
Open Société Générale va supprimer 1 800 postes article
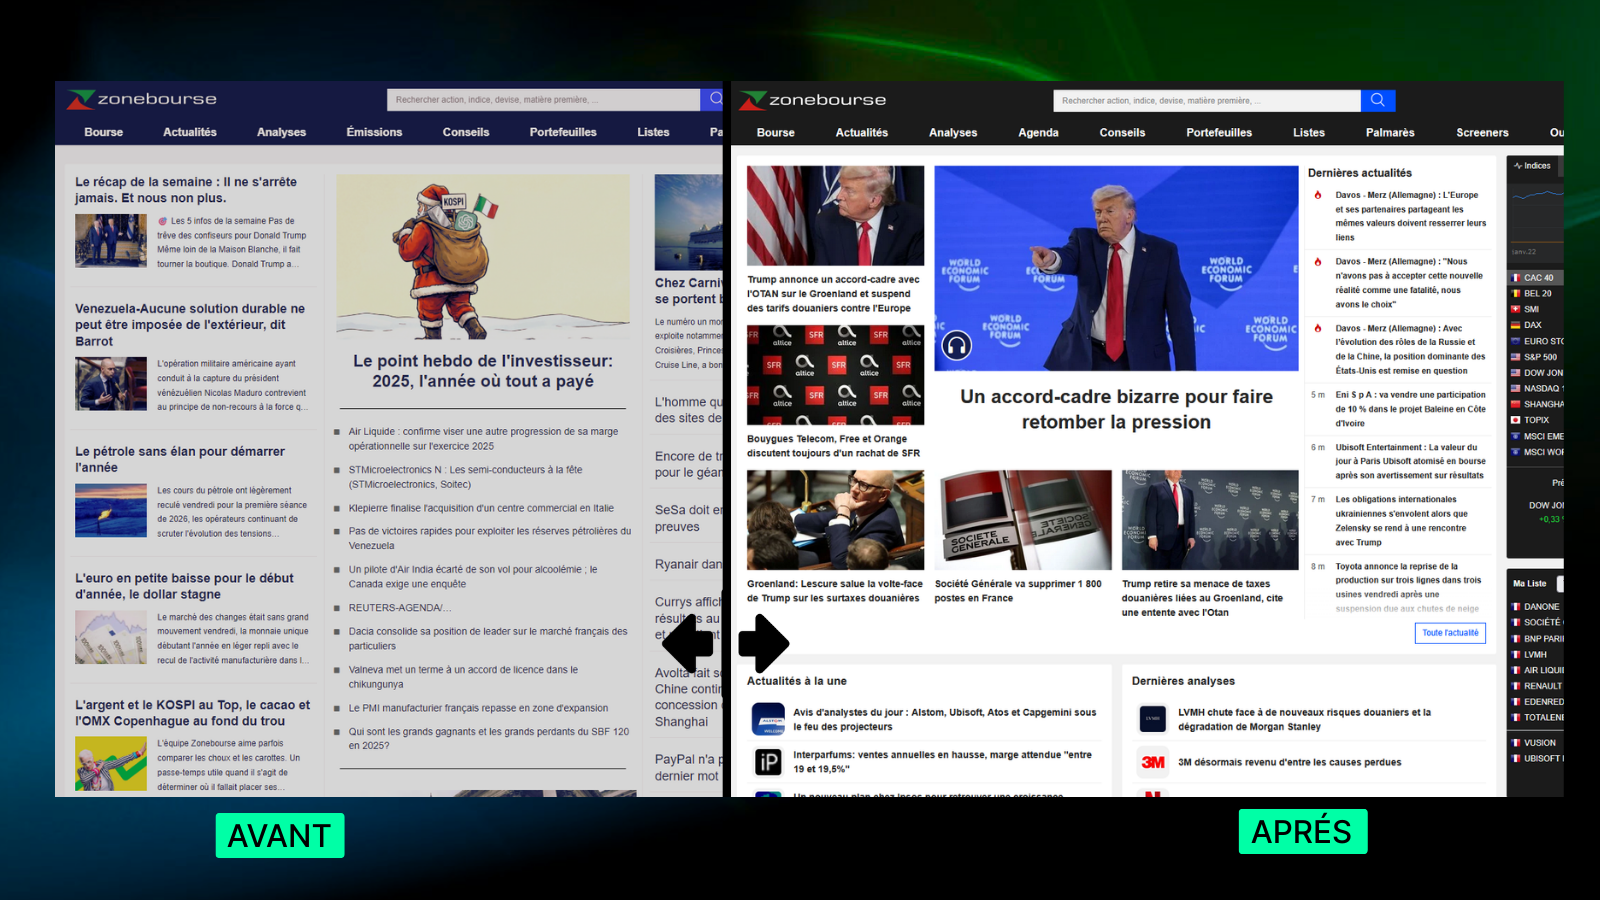pyautogui.click(x=1018, y=591)
